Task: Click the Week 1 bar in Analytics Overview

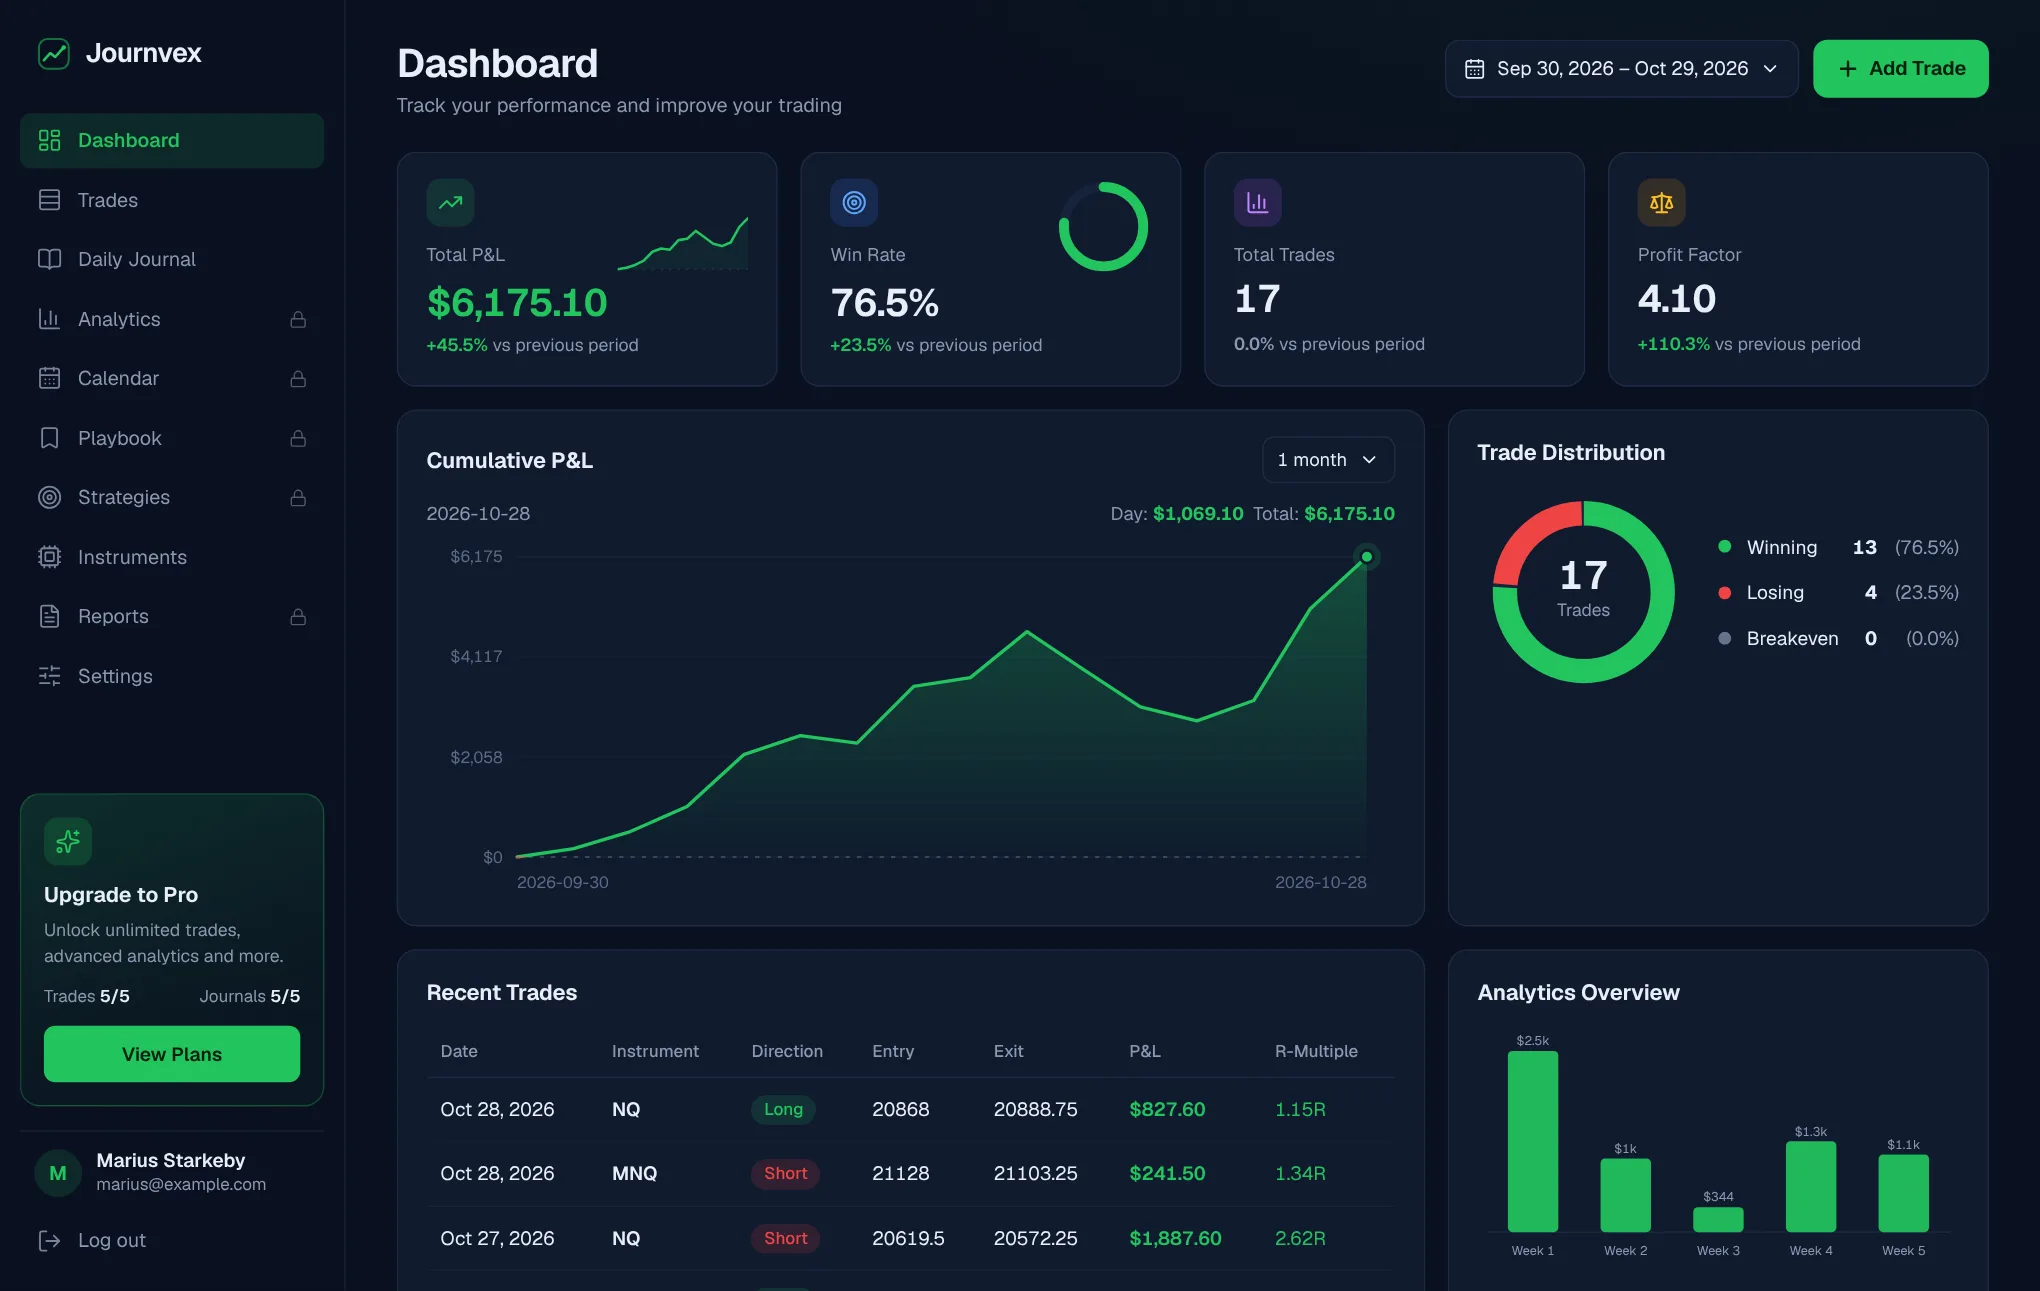Action: coord(1532,1141)
